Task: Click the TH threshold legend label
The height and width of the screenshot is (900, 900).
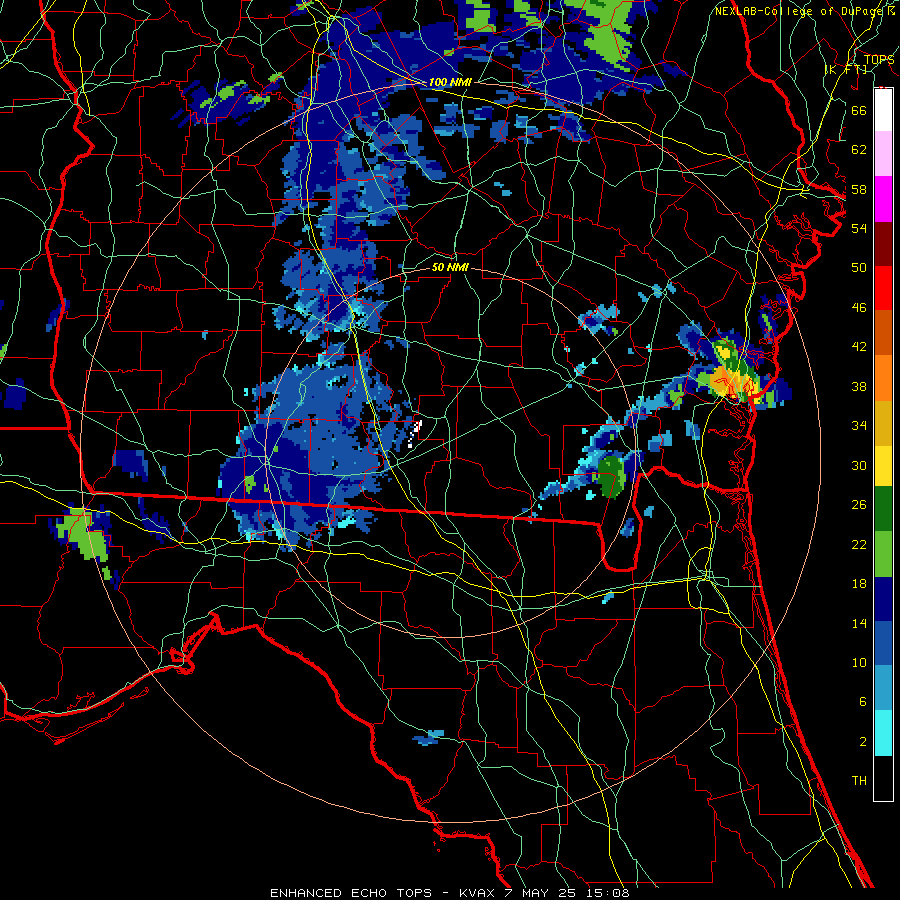Action: [859, 781]
